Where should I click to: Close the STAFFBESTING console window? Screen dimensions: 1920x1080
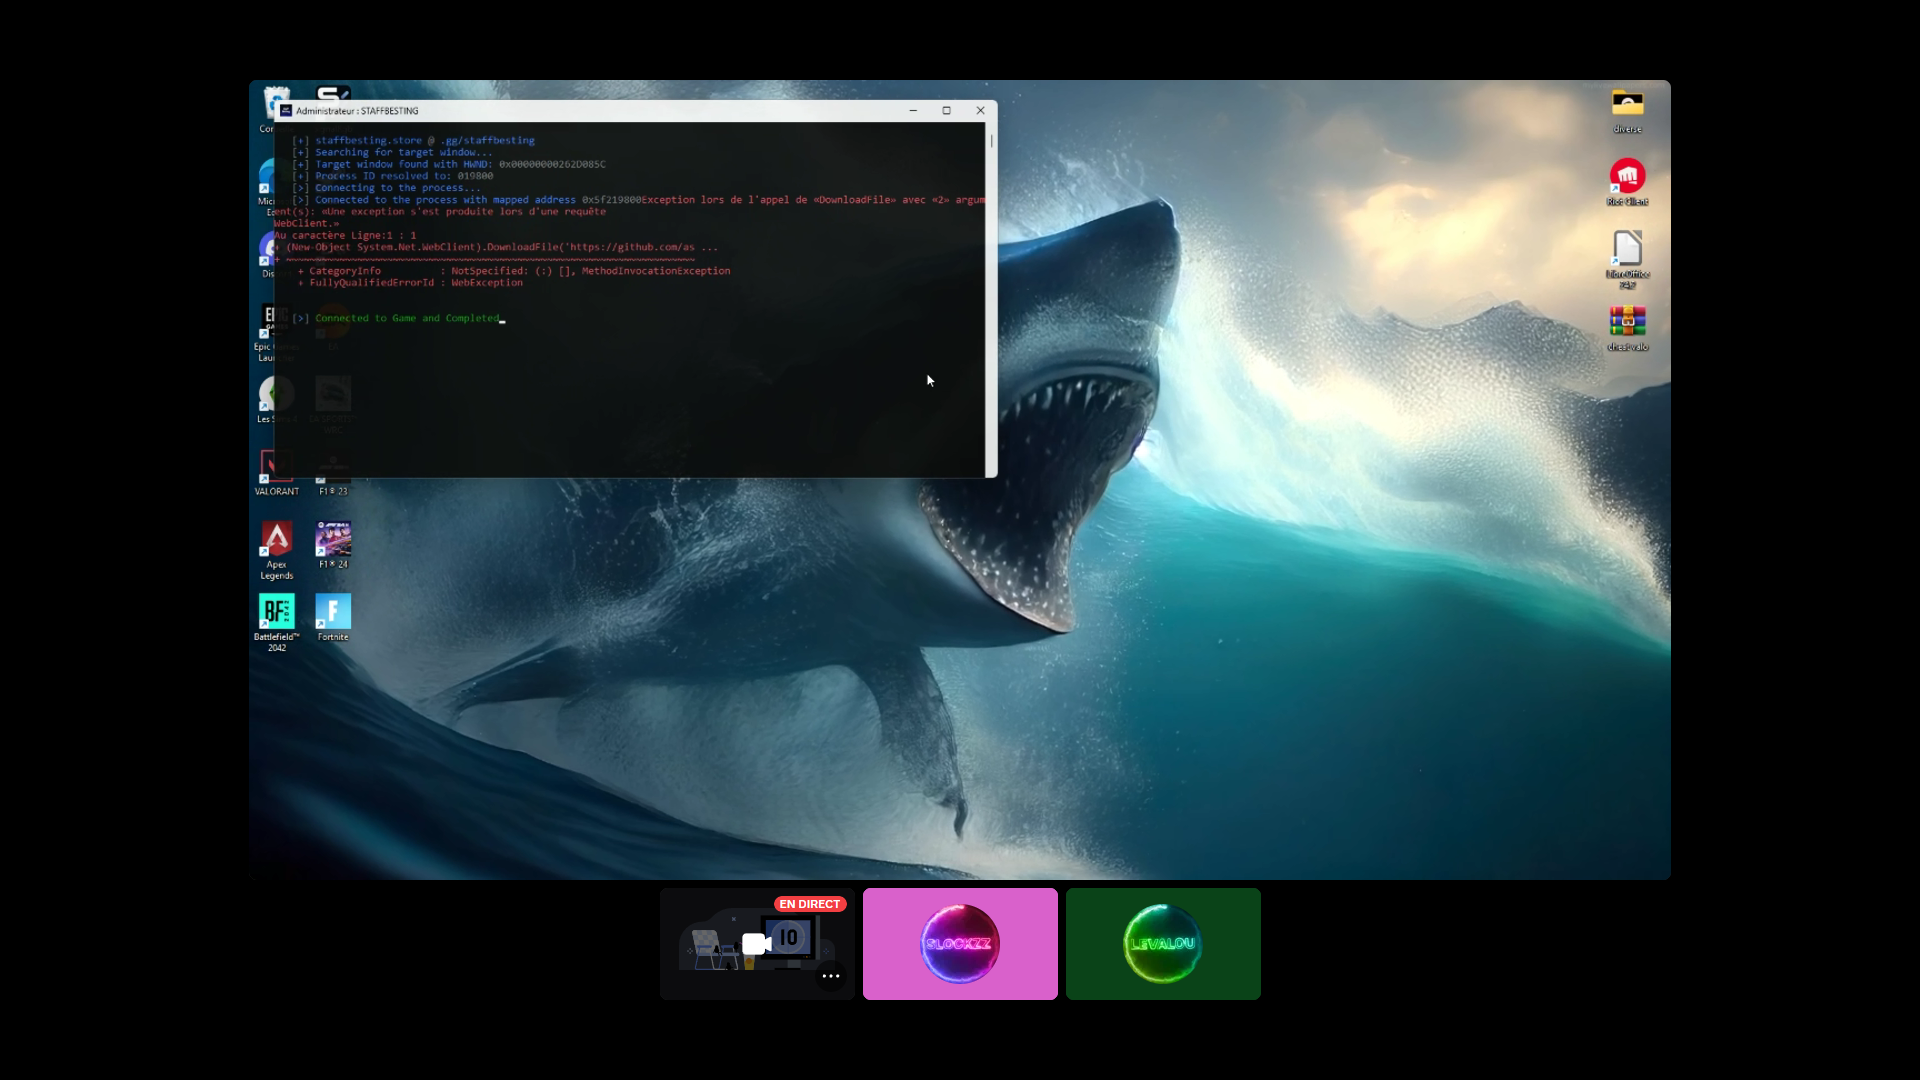click(x=981, y=111)
